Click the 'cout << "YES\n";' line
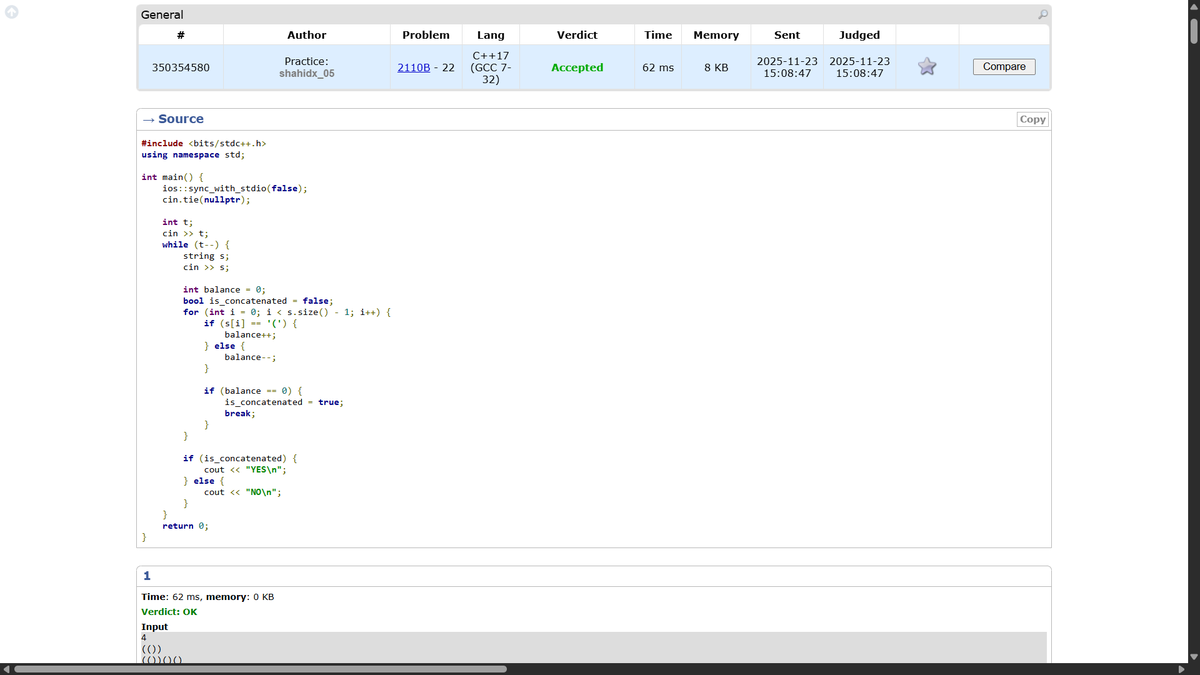The image size is (1200, 675). [x=246, y=470]
